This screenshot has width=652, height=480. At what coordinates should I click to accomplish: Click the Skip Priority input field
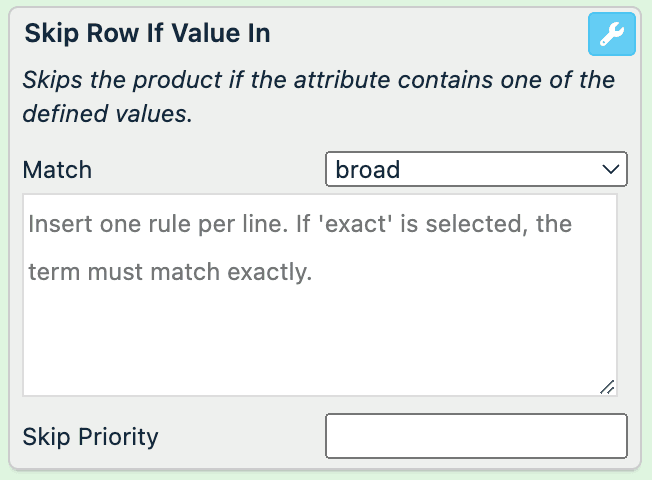click(476, 437)
